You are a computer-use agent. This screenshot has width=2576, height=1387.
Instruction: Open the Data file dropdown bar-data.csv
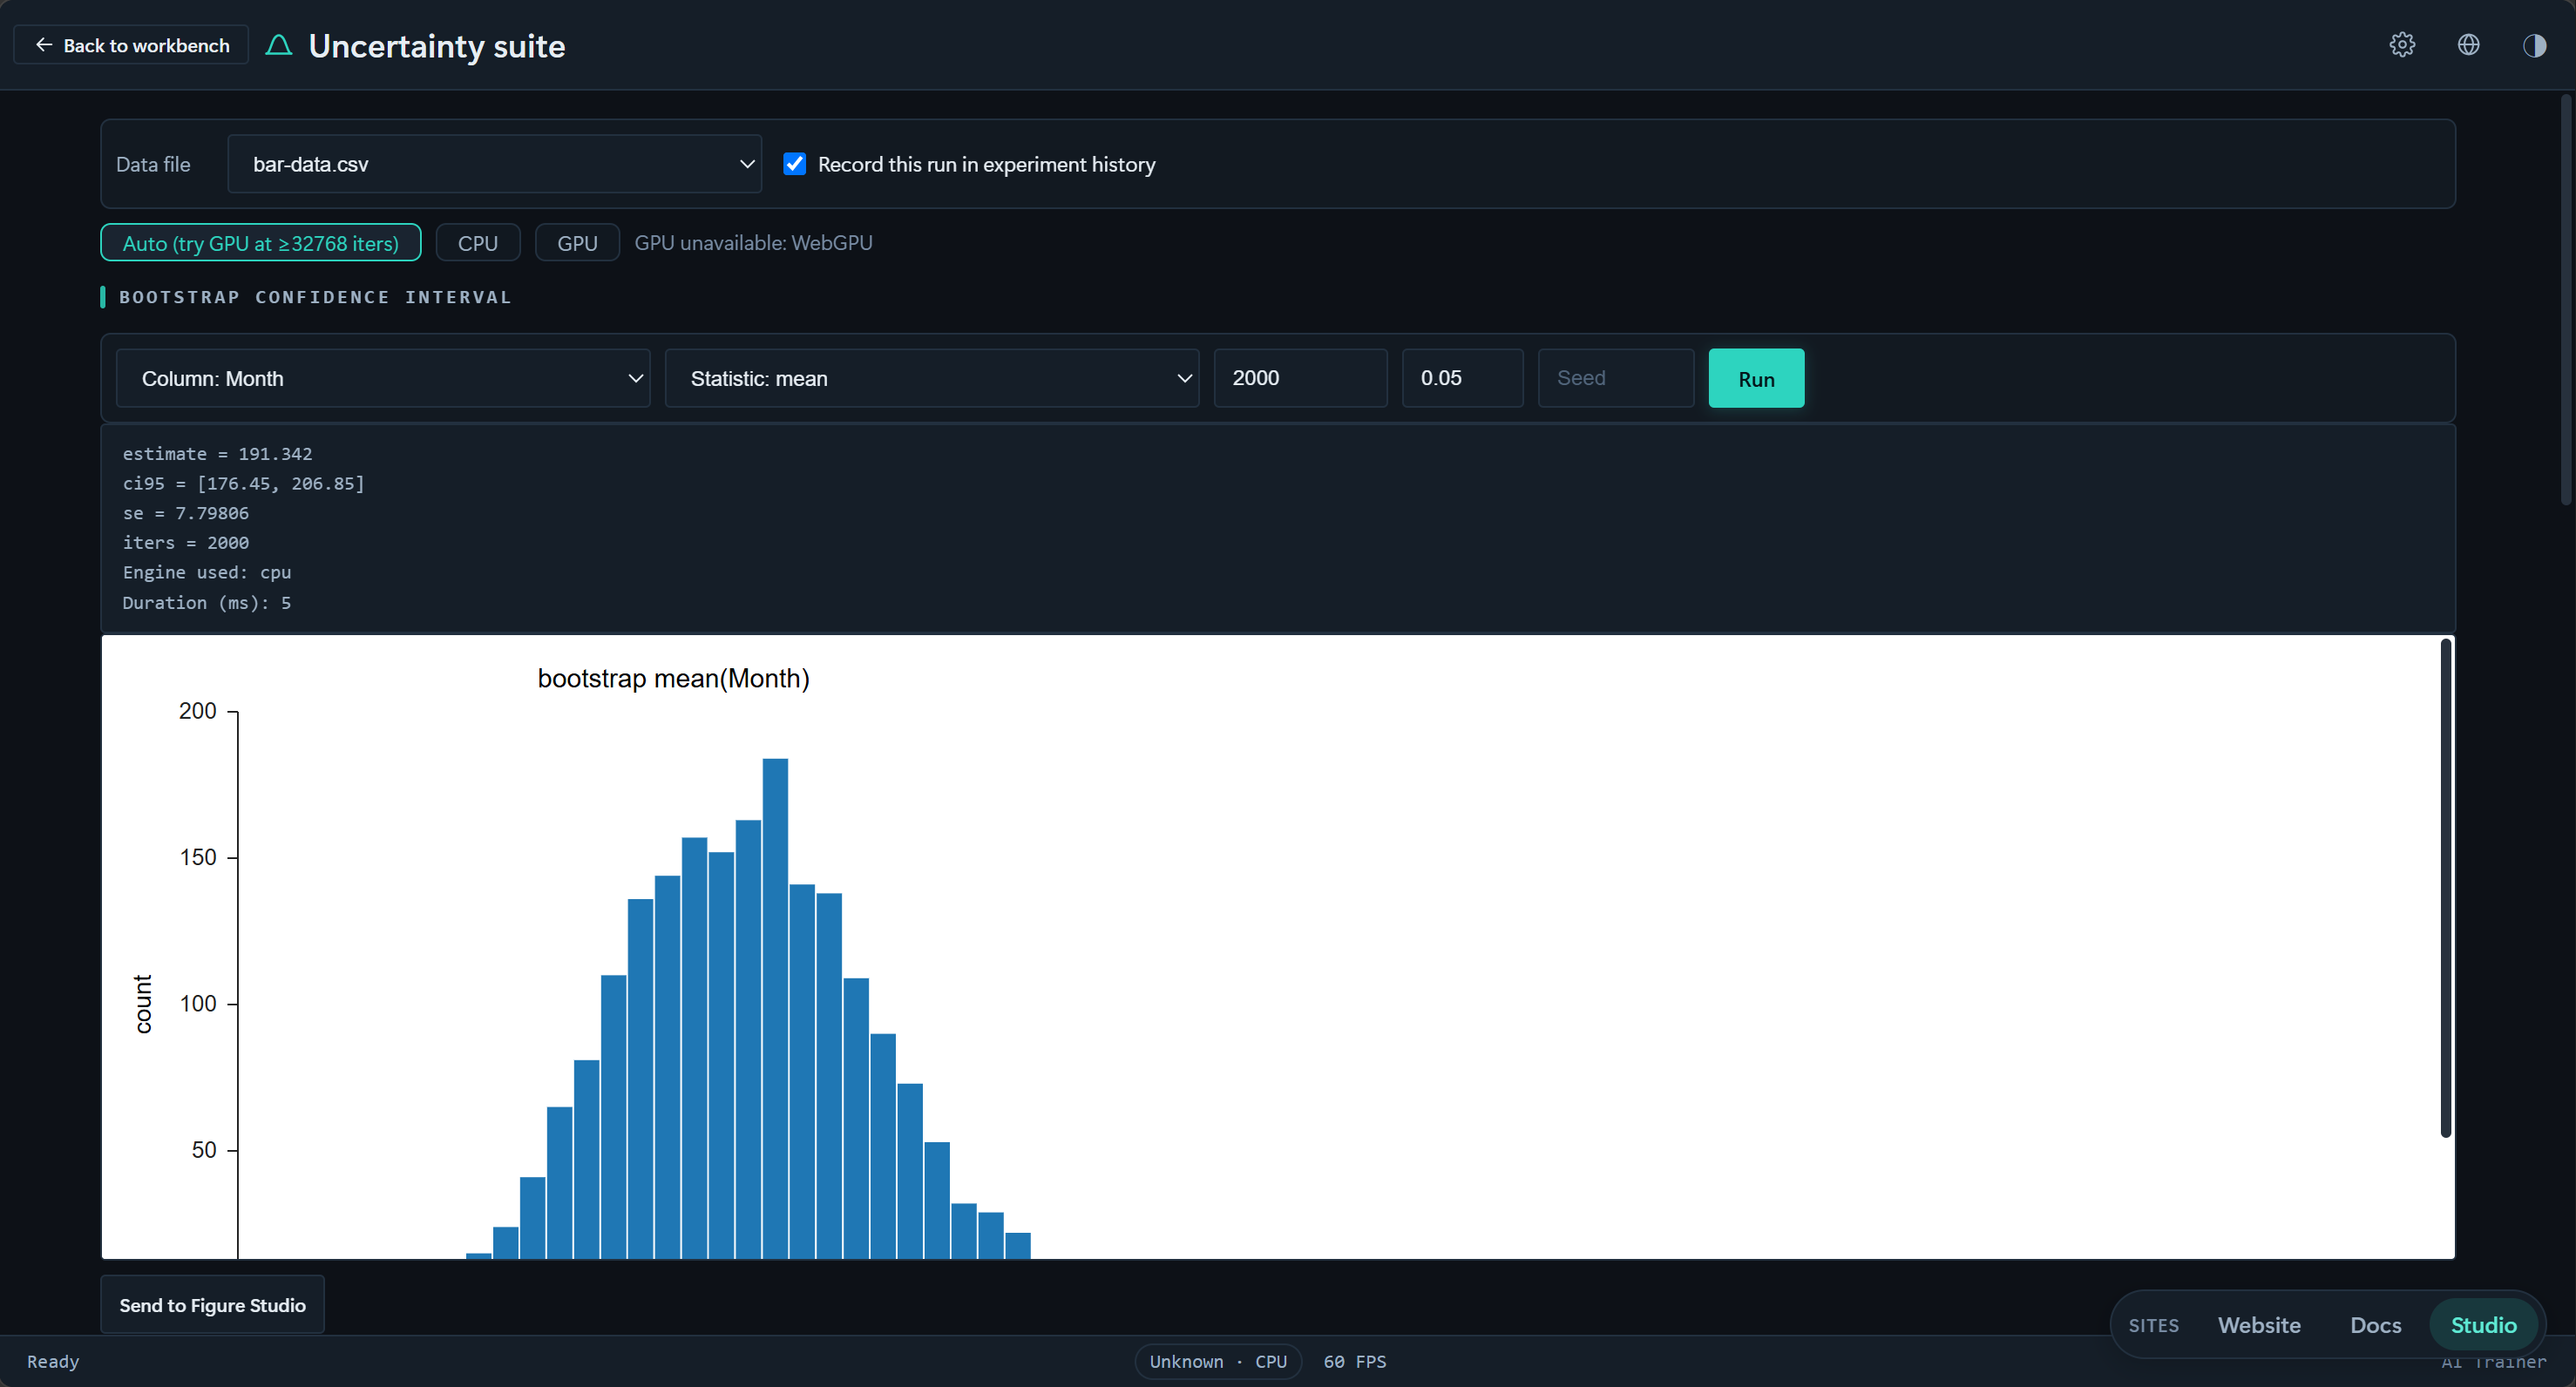[x=494, y=164]
